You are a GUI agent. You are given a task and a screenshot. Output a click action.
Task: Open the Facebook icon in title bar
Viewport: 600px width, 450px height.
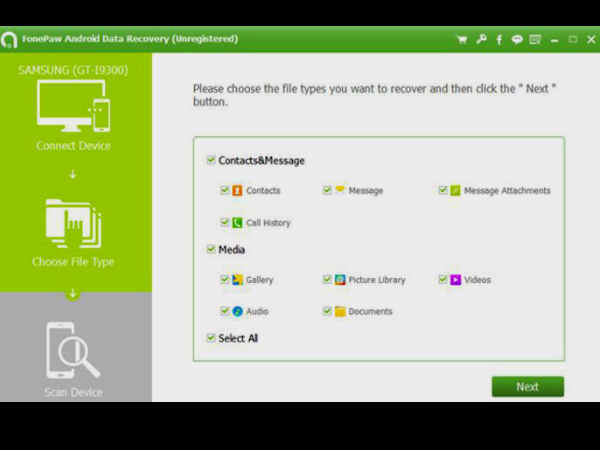tap(499, 39)
